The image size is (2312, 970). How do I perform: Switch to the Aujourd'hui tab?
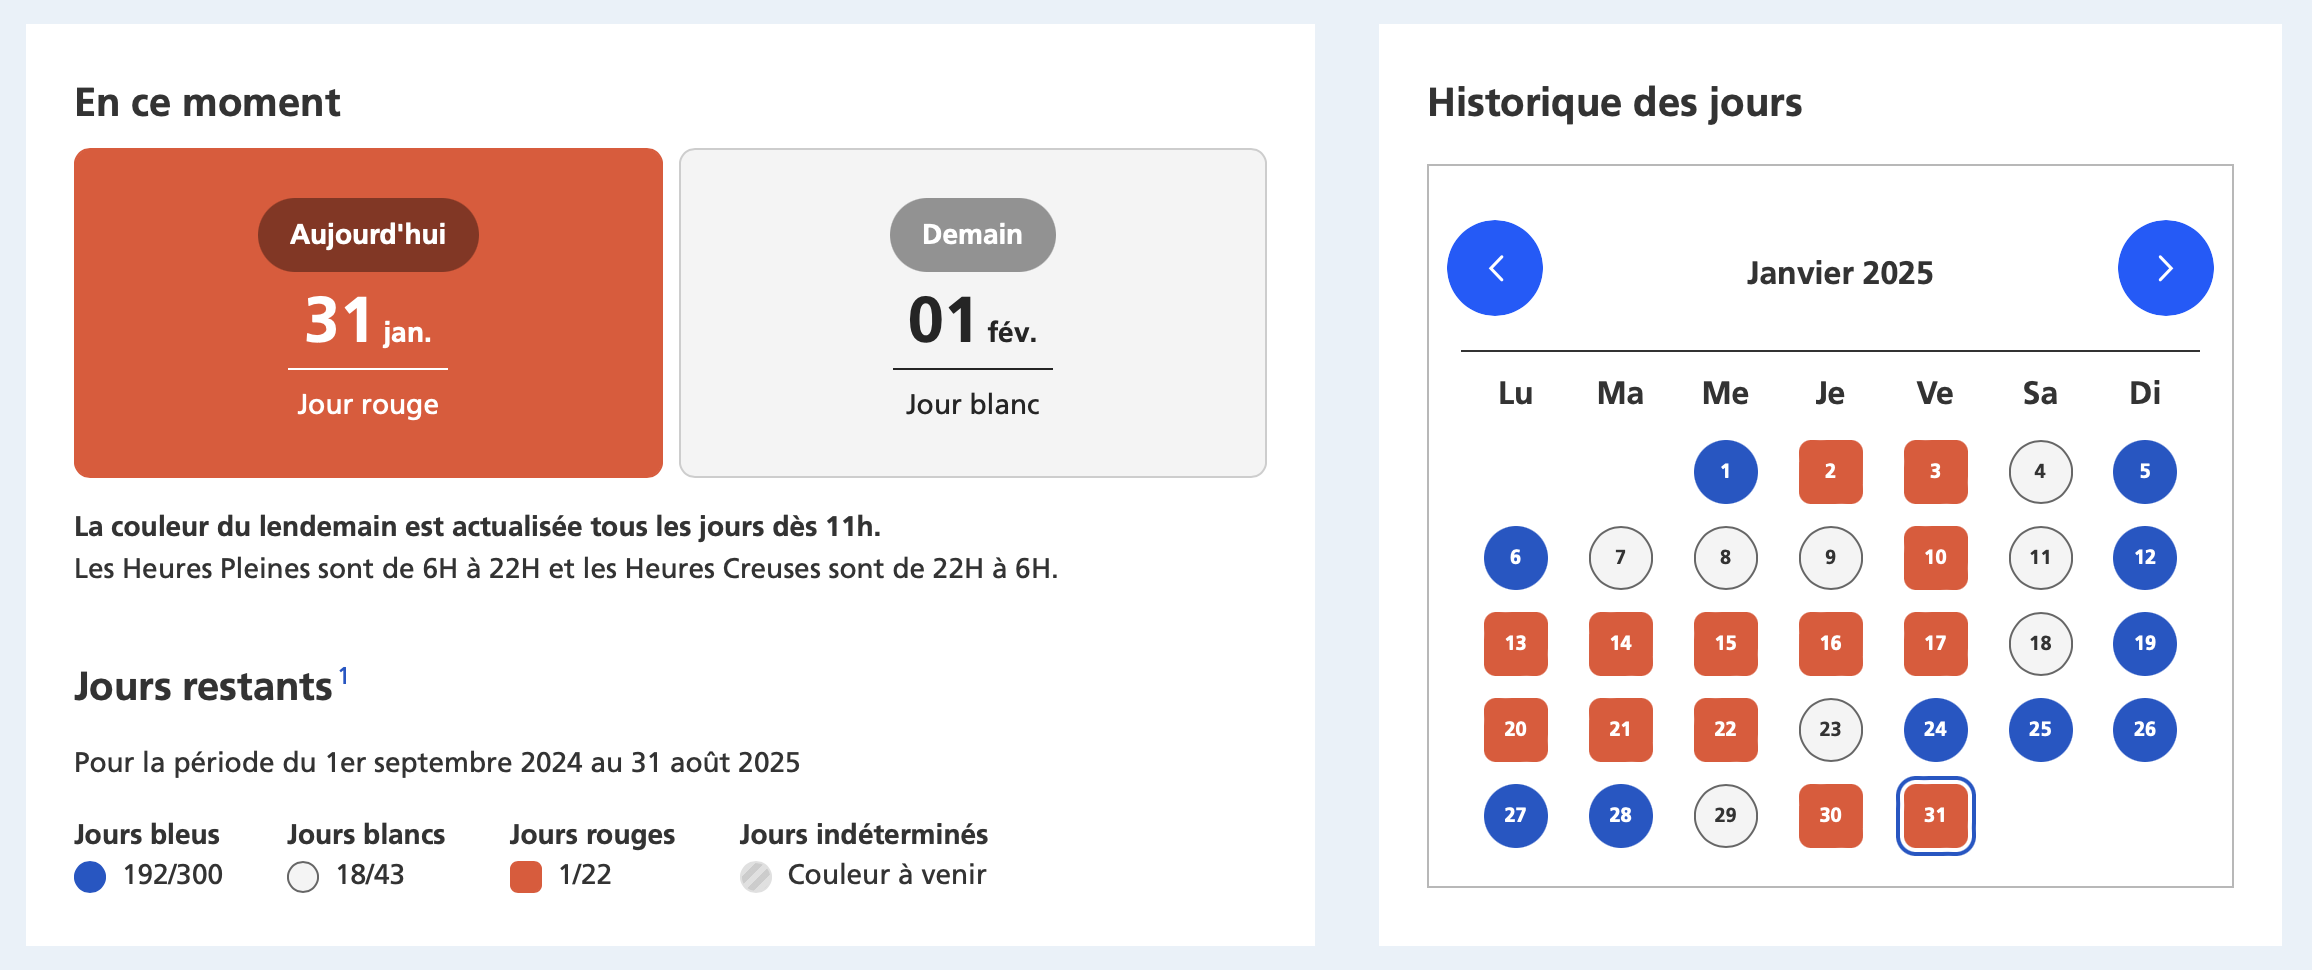coord(367,234)
